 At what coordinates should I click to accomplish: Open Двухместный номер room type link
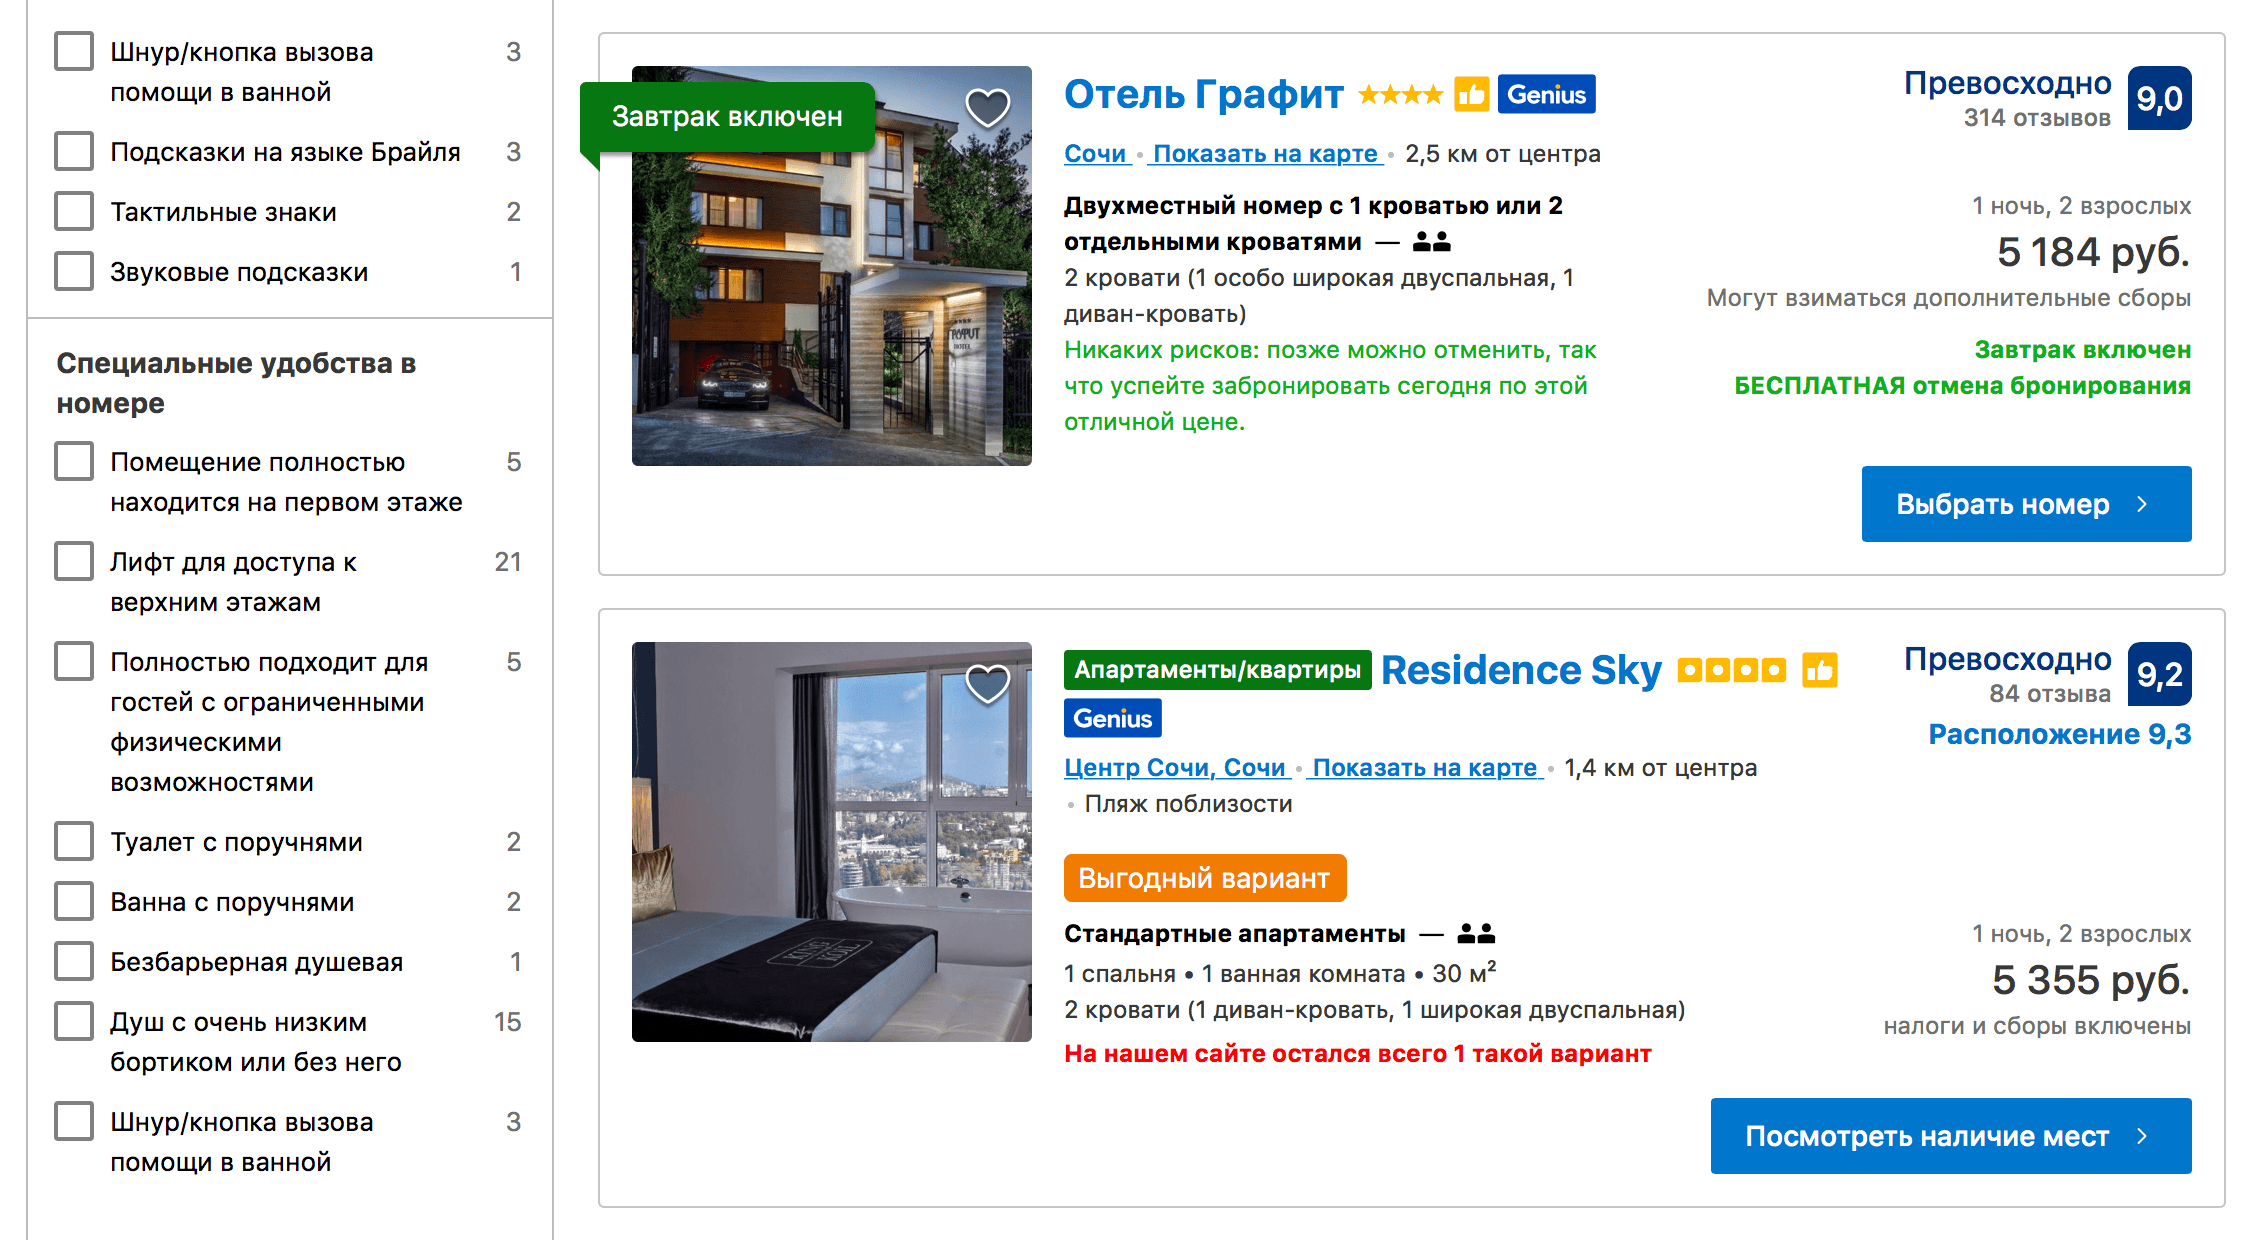tap(1313, 224)
